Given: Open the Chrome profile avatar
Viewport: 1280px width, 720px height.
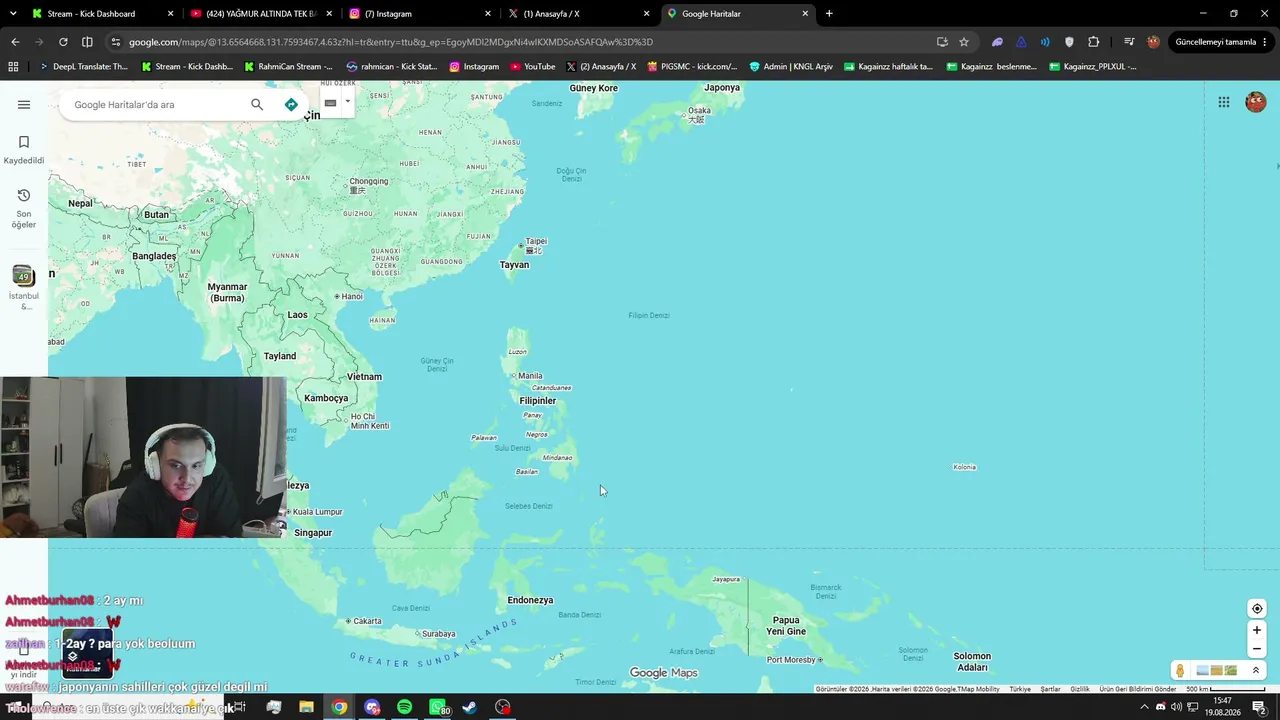Looking at the screenshot, I should pos(1153,42).
